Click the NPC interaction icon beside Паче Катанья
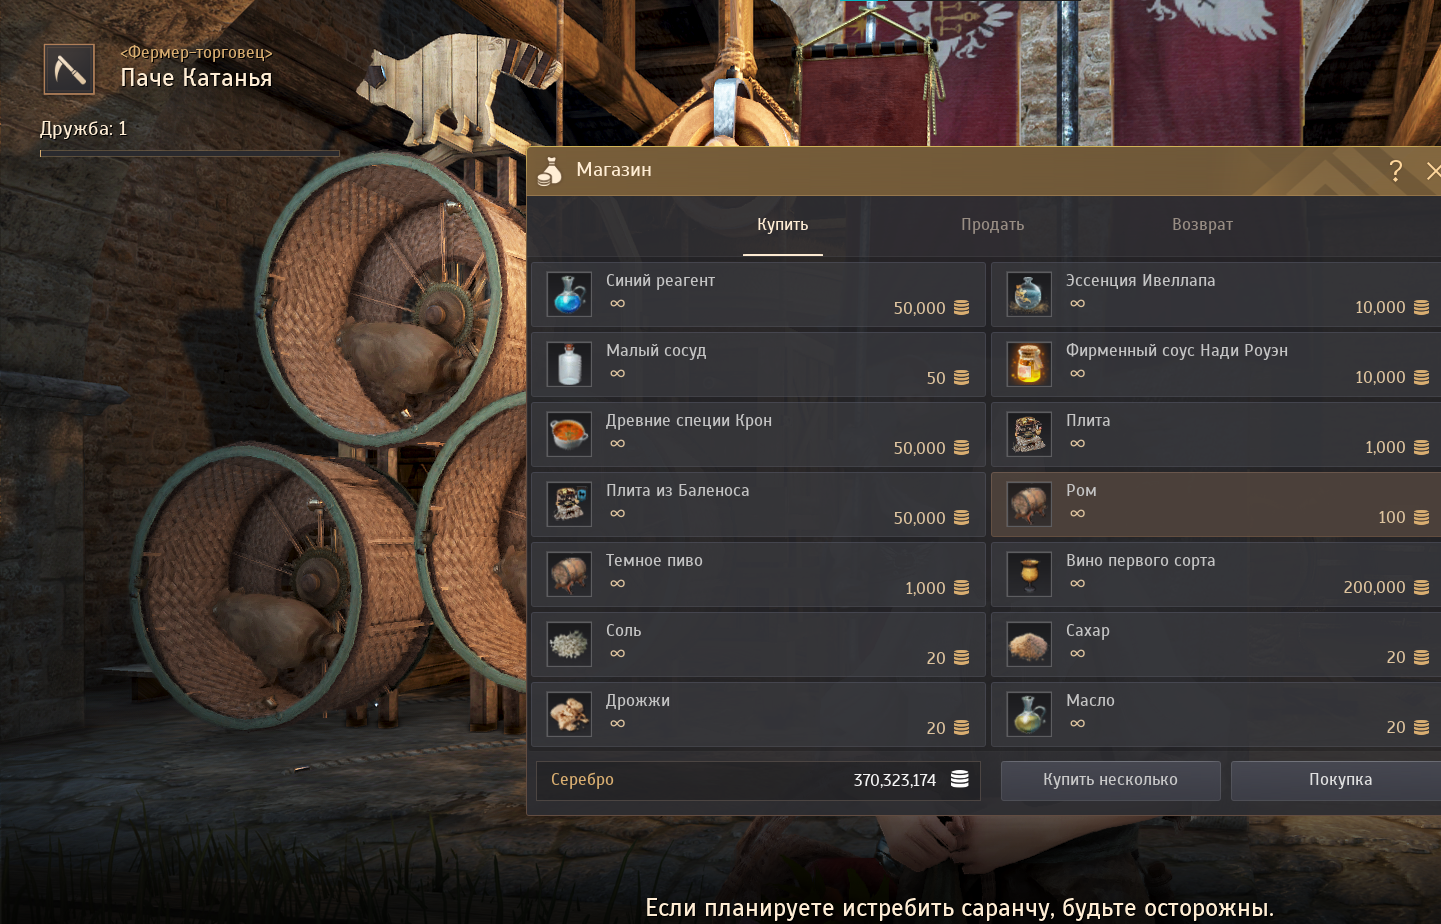The image size is (1441, 924). click(69, 69)
